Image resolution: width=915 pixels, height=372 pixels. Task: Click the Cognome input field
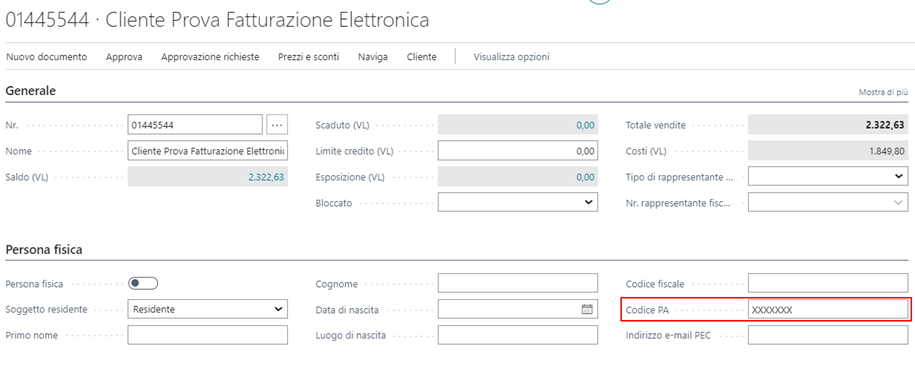tap(518, 283)
